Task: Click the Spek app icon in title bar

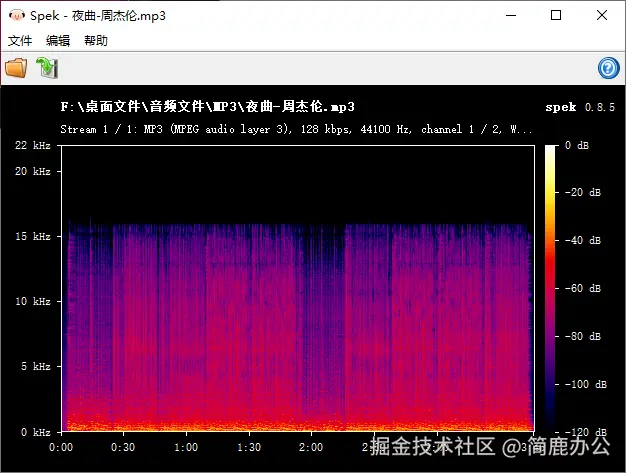Action: (17, 16)
